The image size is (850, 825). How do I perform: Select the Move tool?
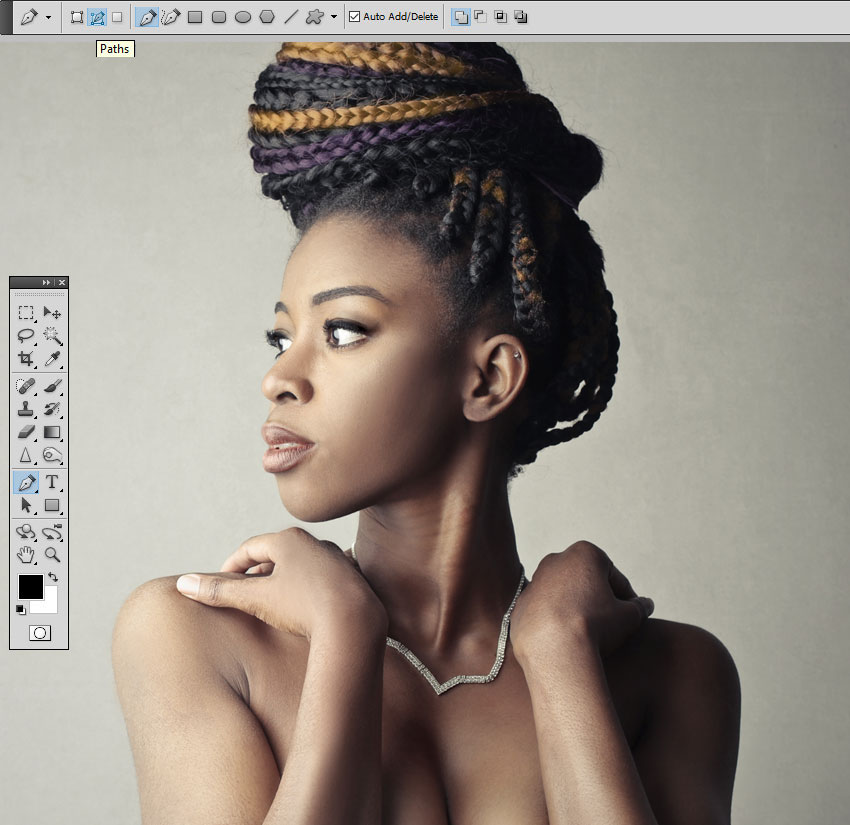pos(52,313)
